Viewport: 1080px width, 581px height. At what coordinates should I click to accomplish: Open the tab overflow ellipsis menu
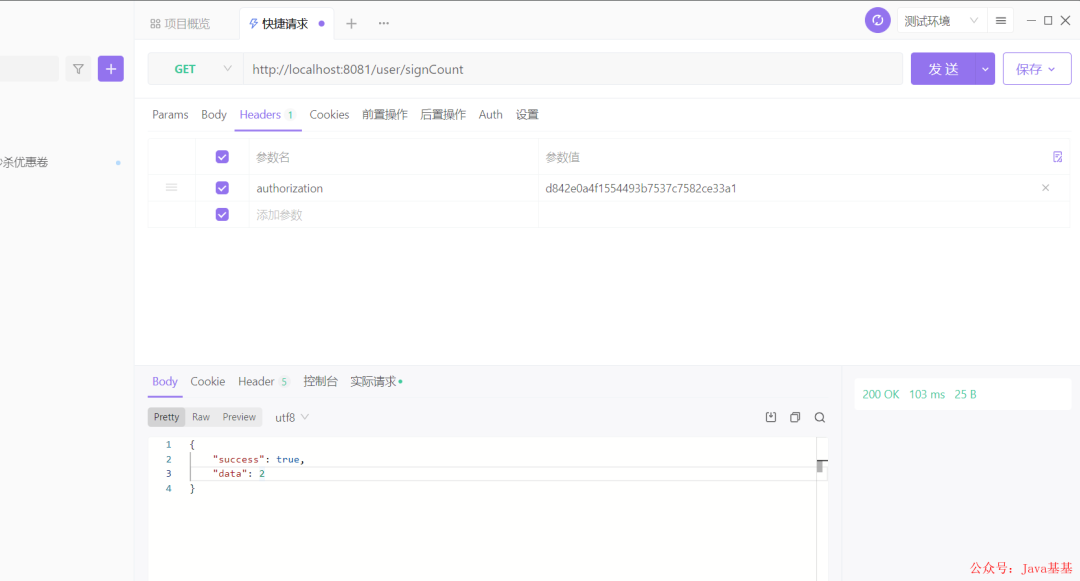(x=384, y=23)
